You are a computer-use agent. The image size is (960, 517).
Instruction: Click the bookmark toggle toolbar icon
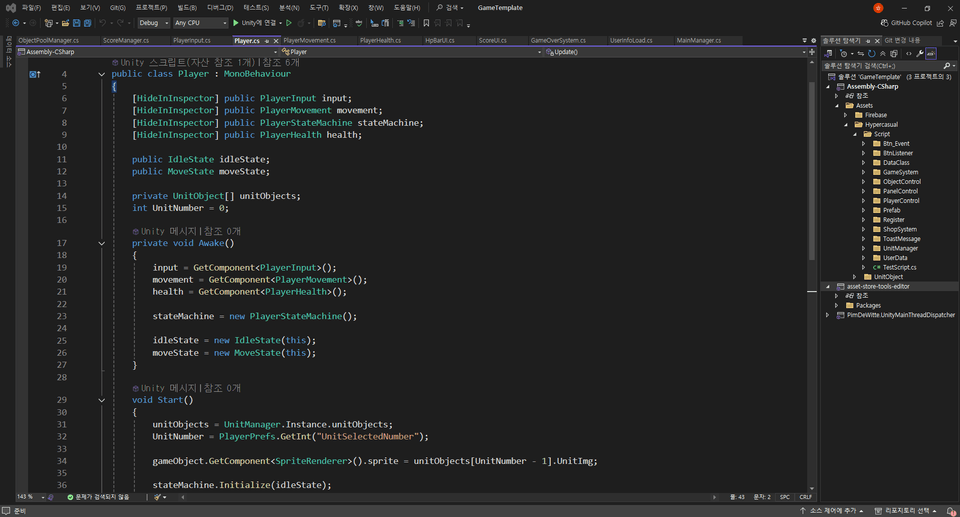(x=426, y=23)
